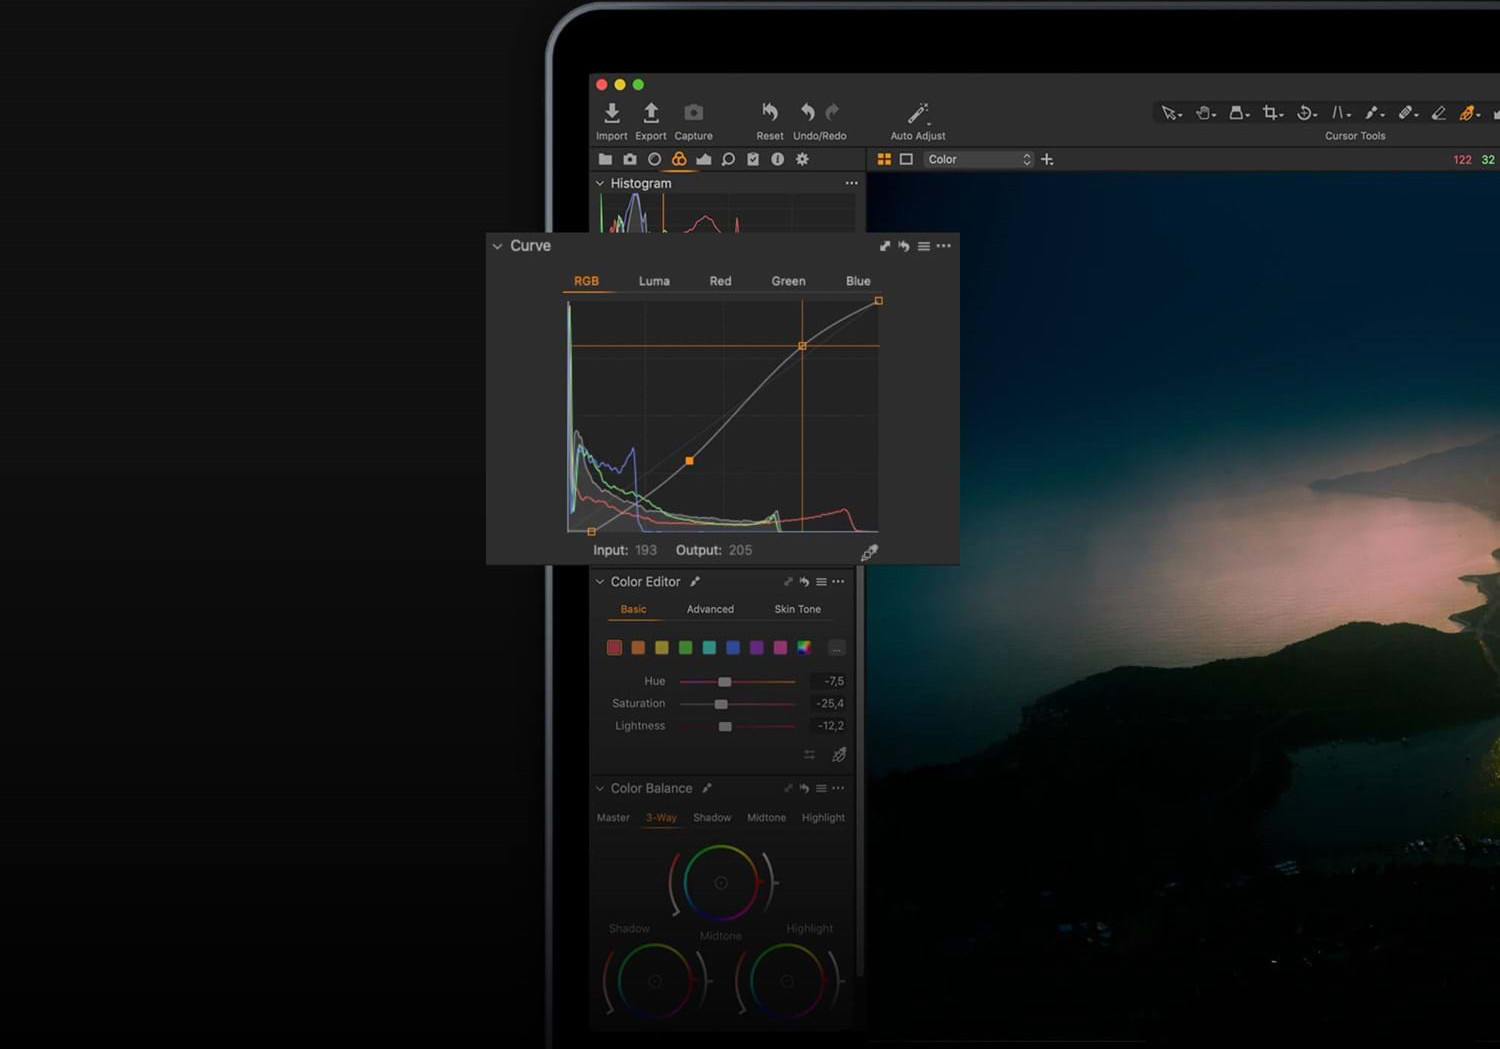
Task: Click the float-panel arrow icon in the Curve header
Action: (x=885, y=246)
